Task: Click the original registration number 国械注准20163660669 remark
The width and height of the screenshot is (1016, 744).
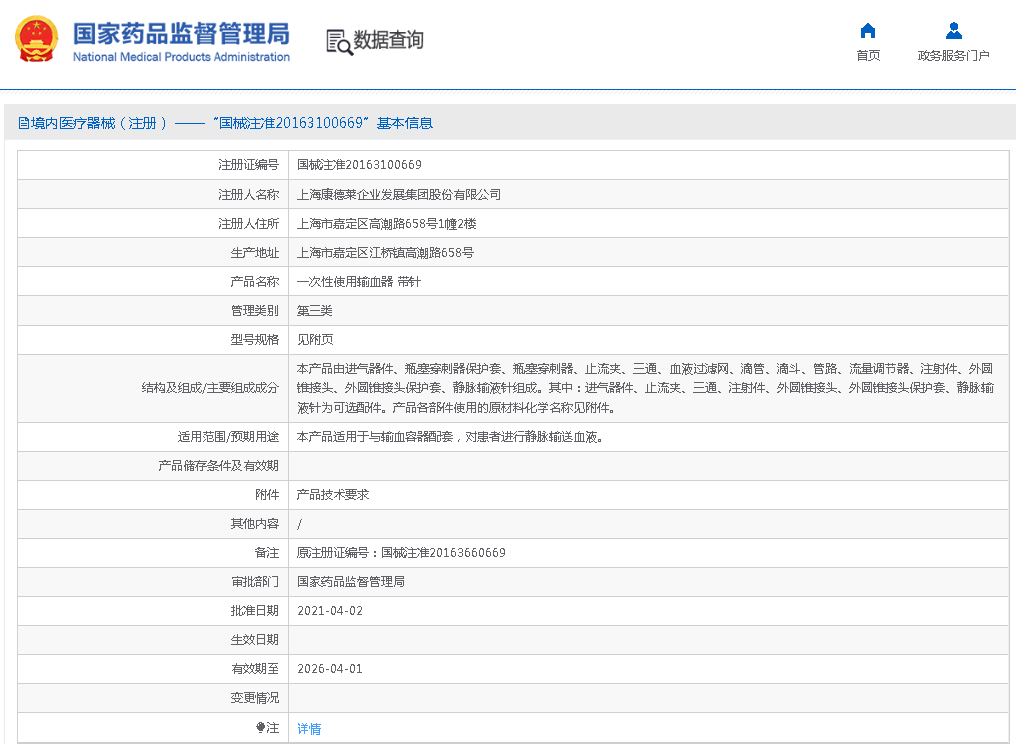Action: pos(401,553)
